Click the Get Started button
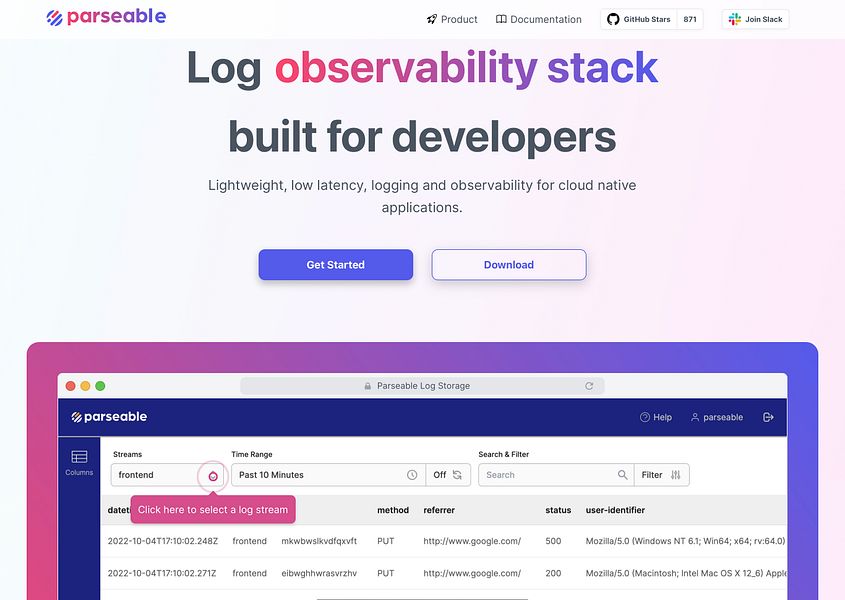845x600 pixels. pos(336,265)
